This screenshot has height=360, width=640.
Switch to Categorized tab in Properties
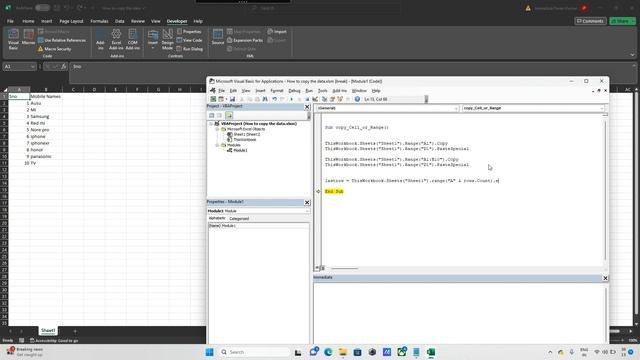[x=239, y=218]
